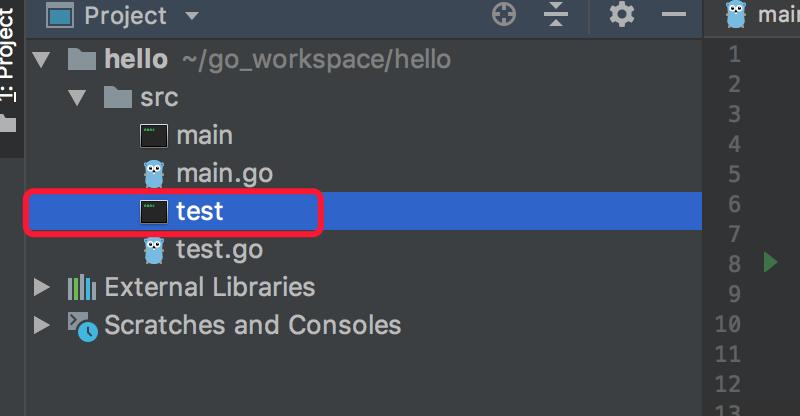
Task: Click the Collapse All icon in Project toolbar
Action: point(556,14)
